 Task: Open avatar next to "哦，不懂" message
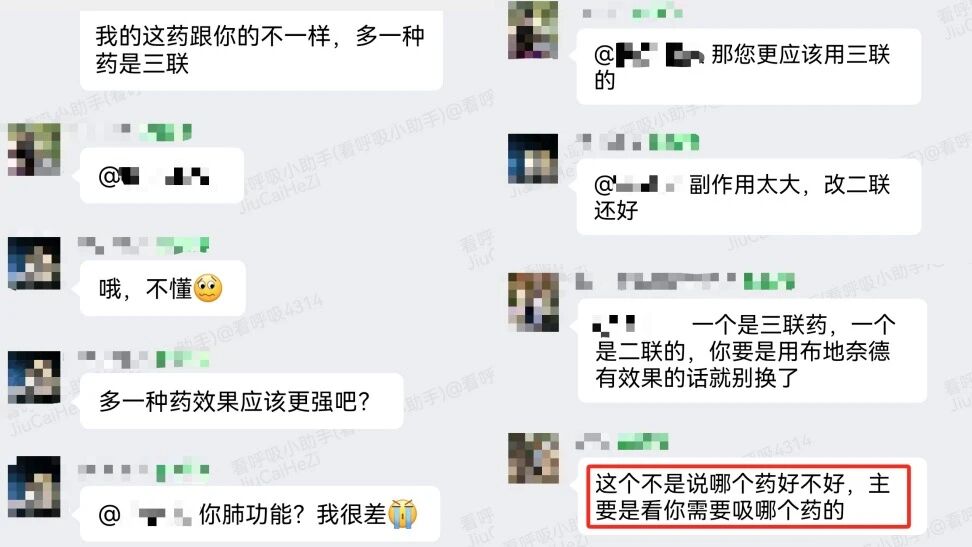click(x=34, y=263)
